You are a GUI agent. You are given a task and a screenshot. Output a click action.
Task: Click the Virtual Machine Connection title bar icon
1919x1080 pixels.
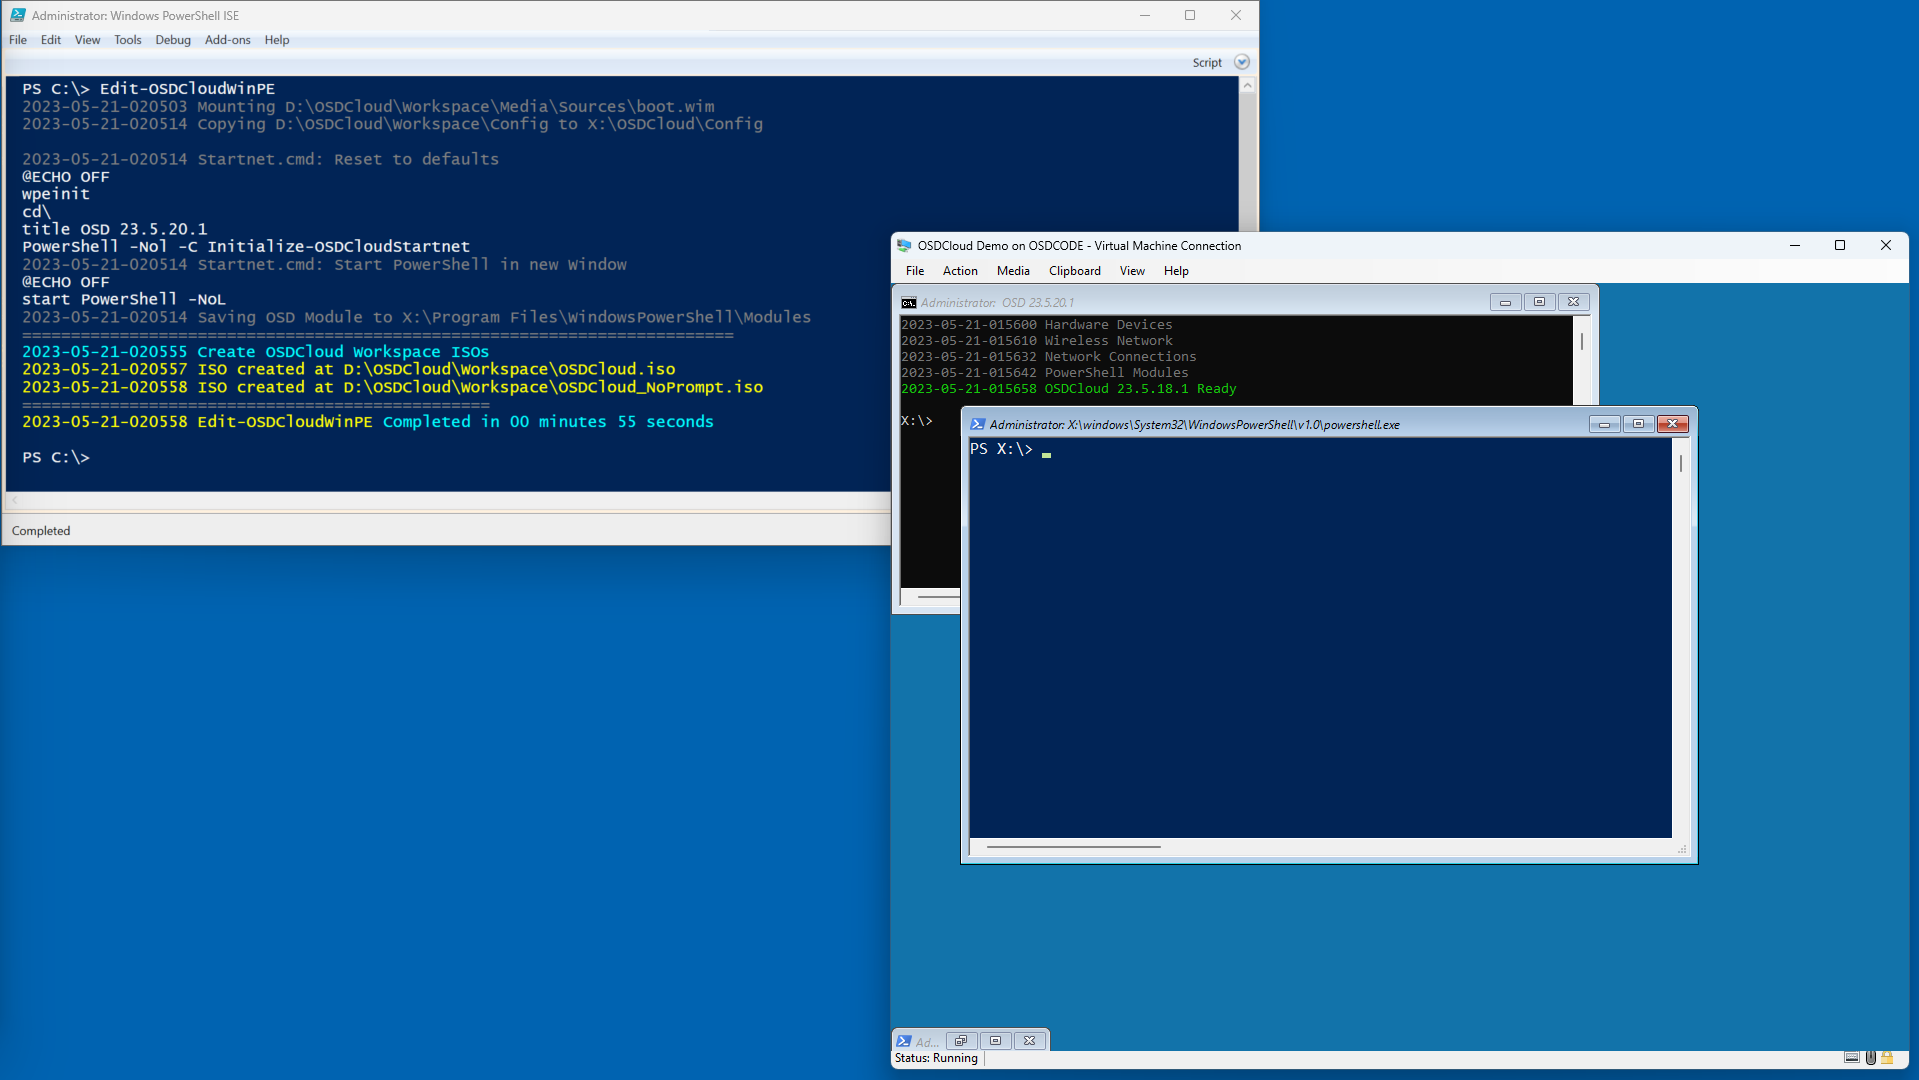point(904,245)
